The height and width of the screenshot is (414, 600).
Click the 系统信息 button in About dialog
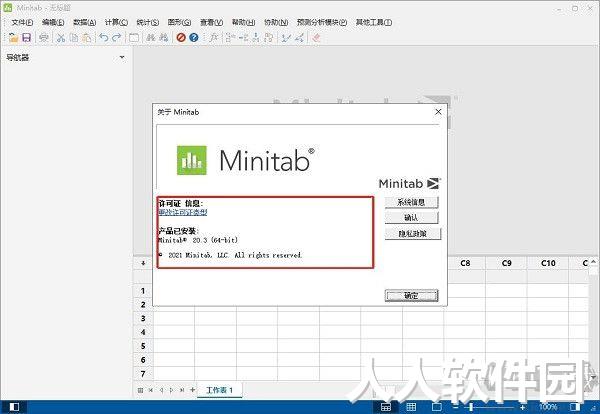411,202
